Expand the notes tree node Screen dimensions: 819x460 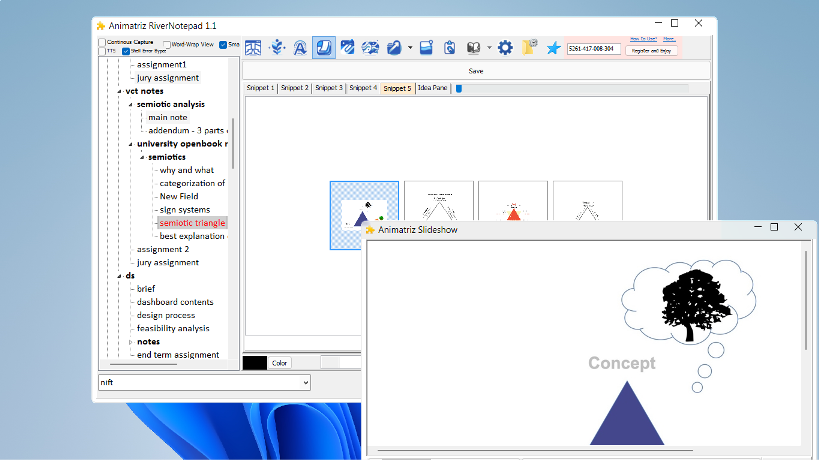pyautogui.click(x=131, y=342)
